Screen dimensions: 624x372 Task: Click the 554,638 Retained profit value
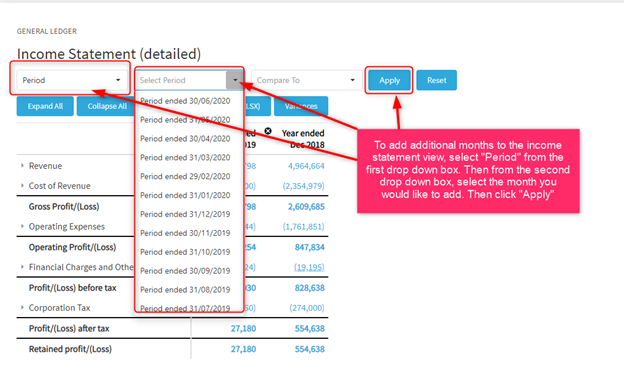click(x=310, y=349)
